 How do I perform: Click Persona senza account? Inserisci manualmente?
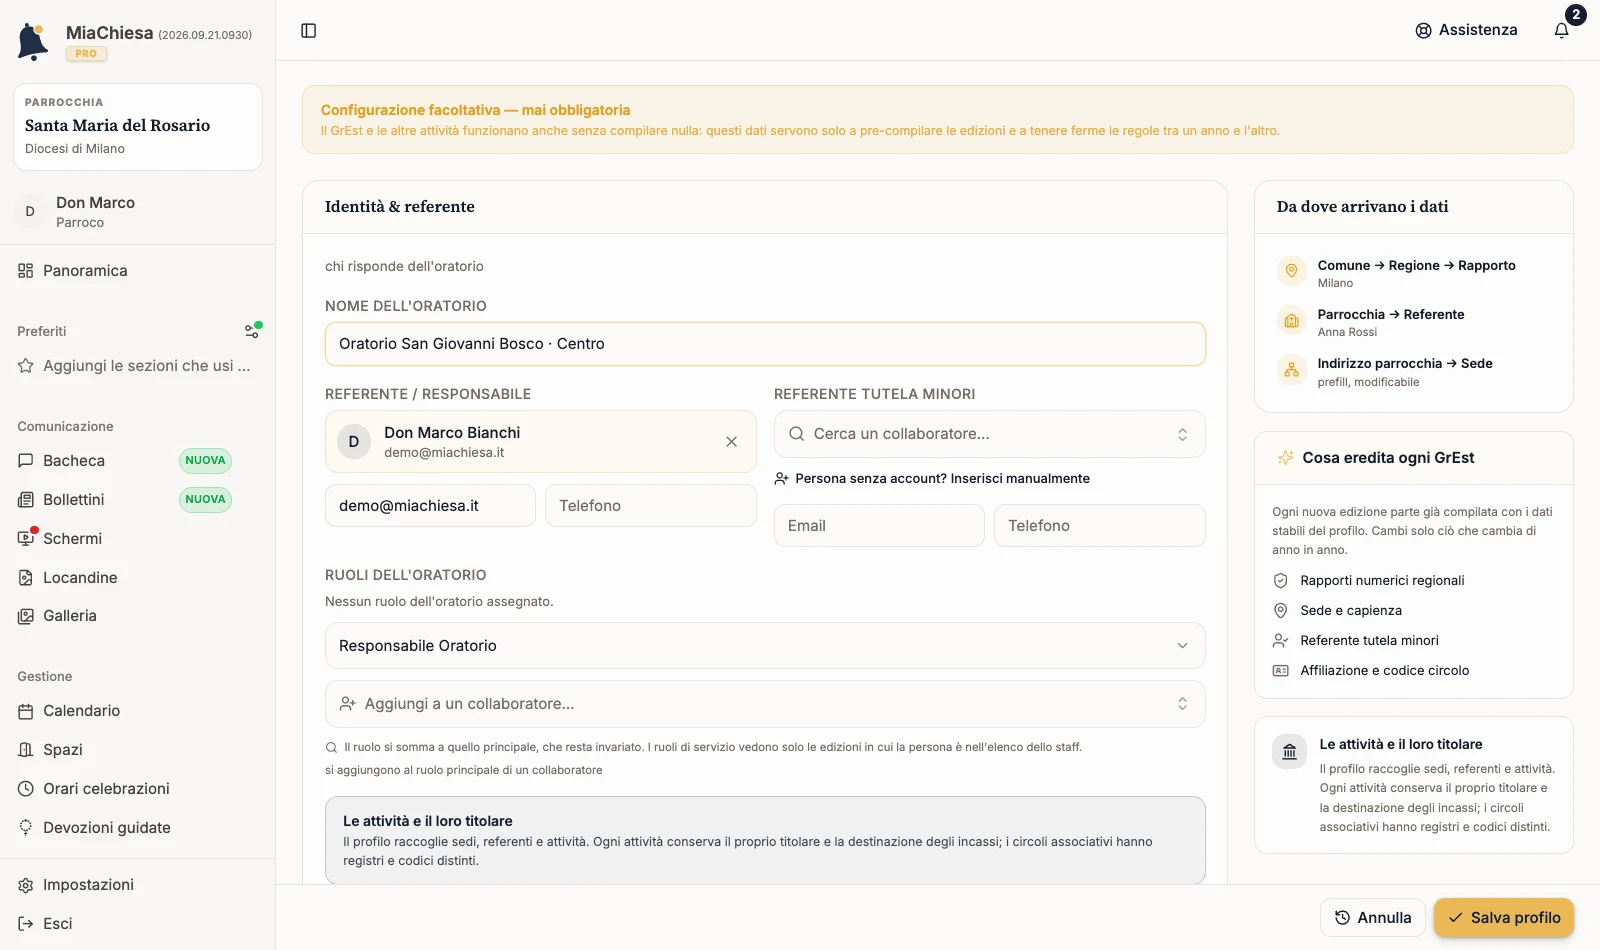(942, 479)
